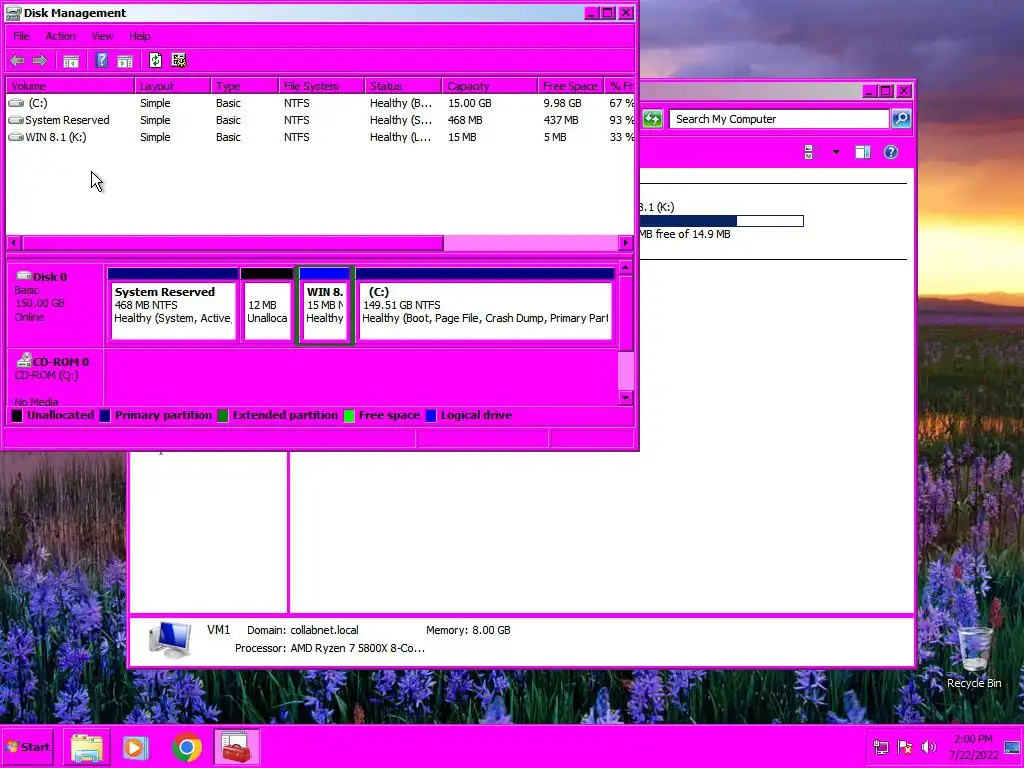Image resolution: width=1024 pixels, height=768 pixels.
Task: Open the File menu
Action: point(22,36)
